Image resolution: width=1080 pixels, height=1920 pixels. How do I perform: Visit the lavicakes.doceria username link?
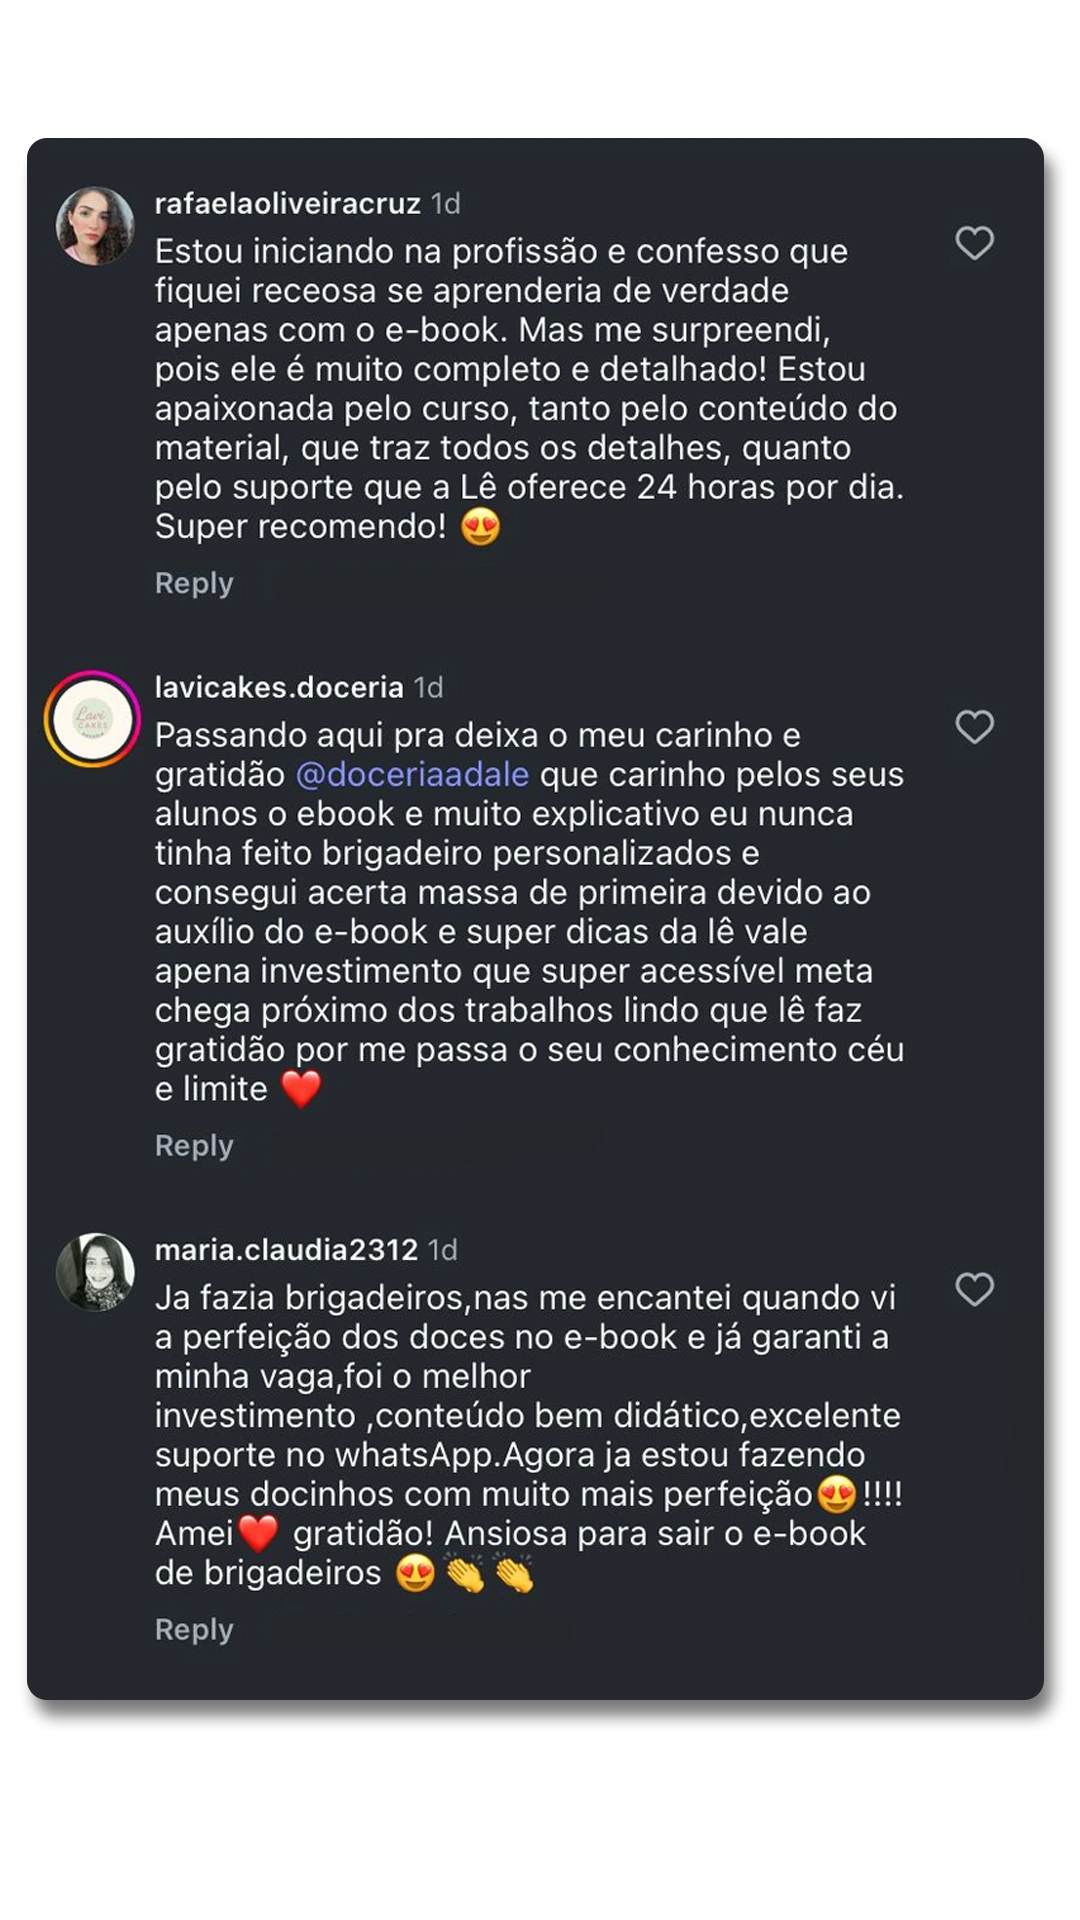[279, 688]
